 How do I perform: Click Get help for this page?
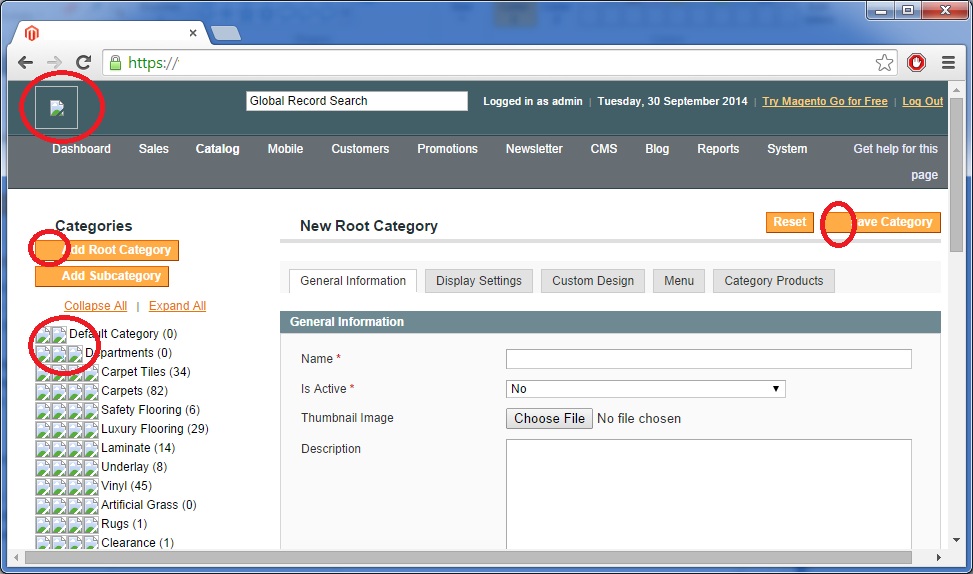[x=895, y=161]
